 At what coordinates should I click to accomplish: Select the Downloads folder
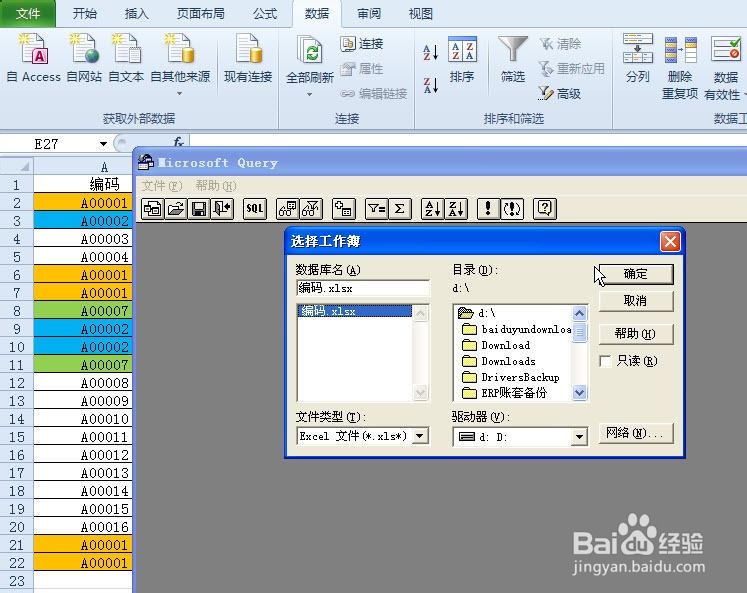[499, 361]
